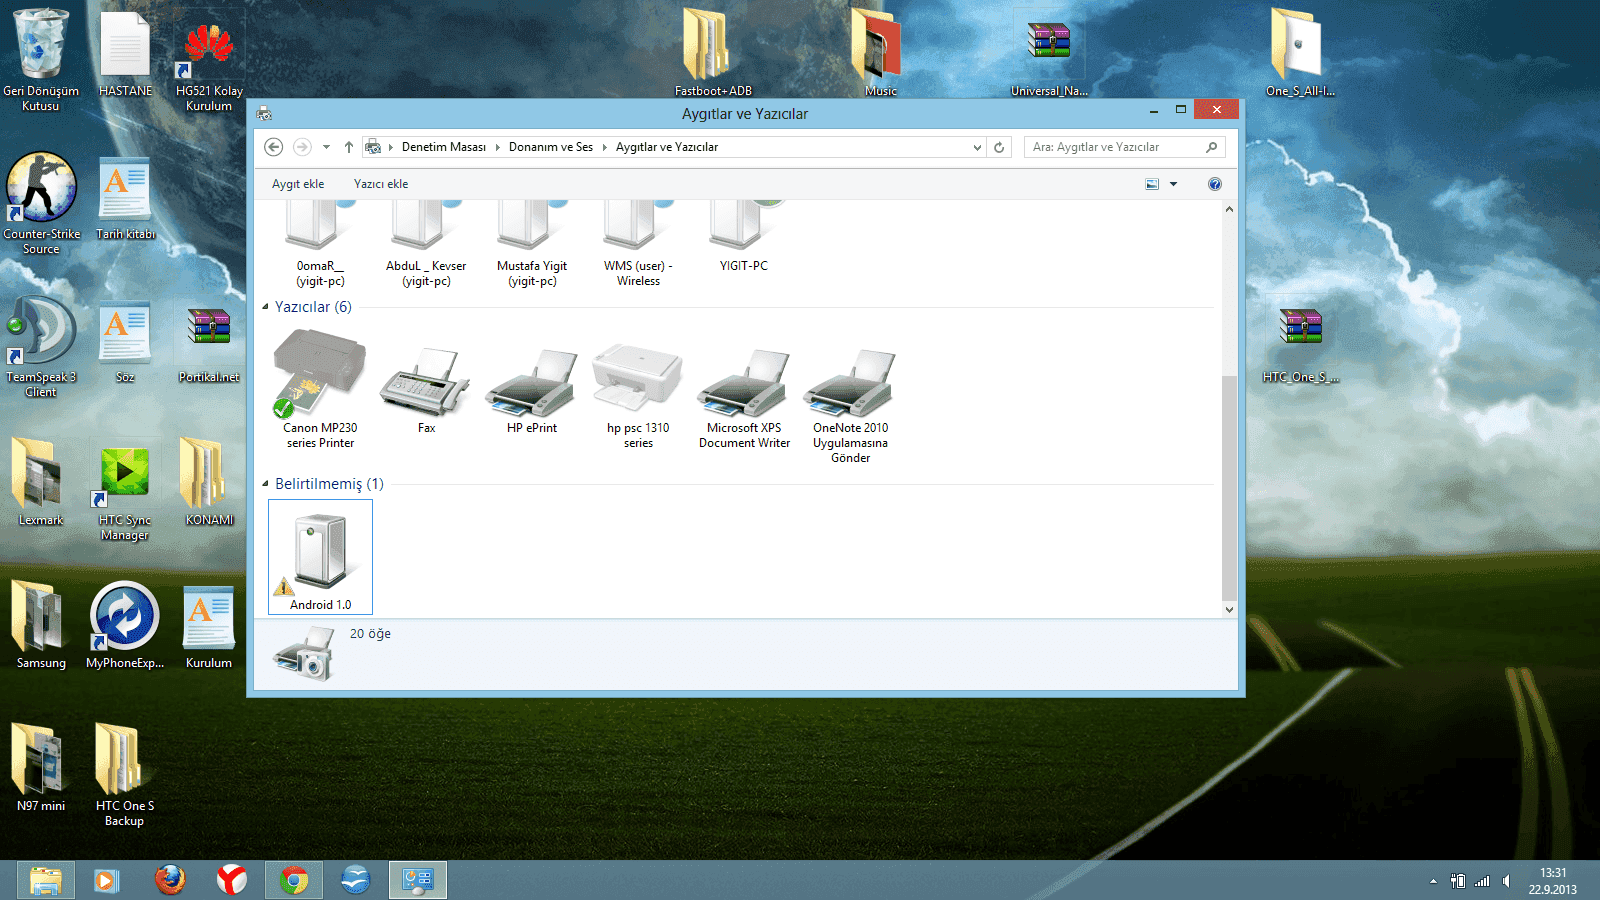
Task: Expand address bar history dropdown
Action: pyautogui.click(x=977, y=147)
